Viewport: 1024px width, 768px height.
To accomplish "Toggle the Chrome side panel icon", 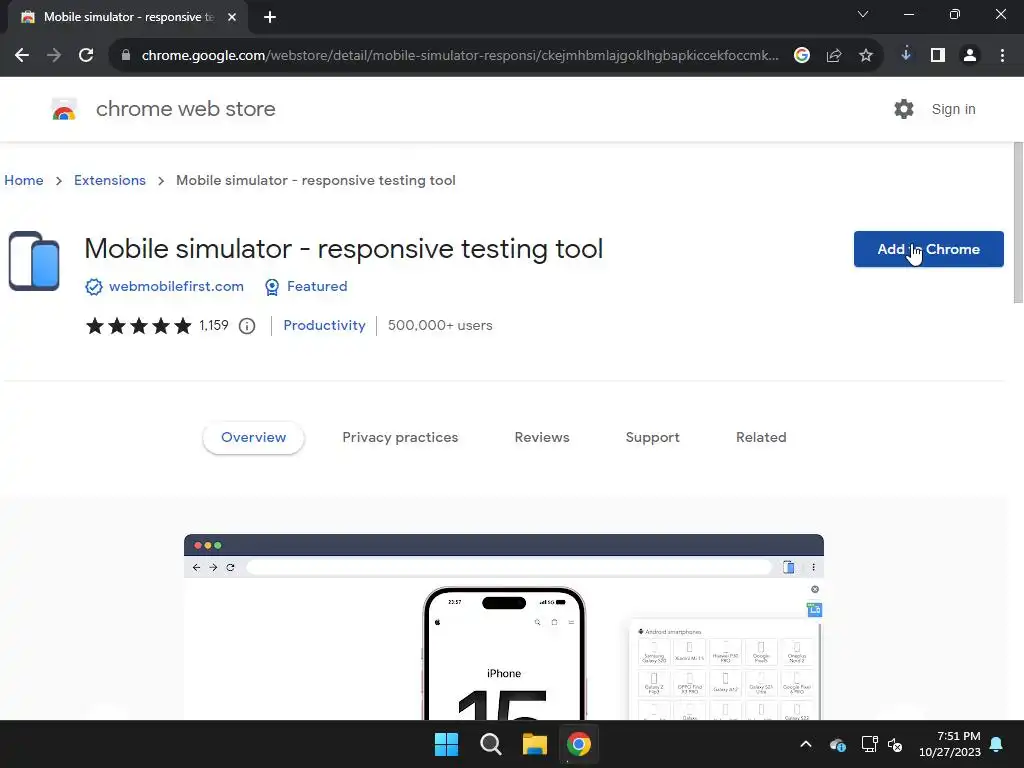I will coord(938,56).
